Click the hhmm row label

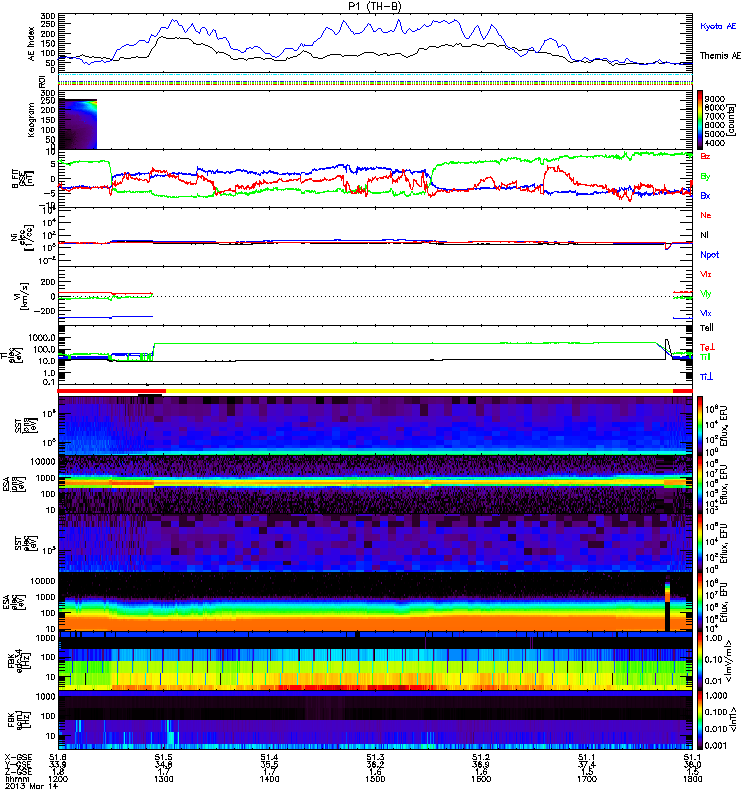point(15,779)
